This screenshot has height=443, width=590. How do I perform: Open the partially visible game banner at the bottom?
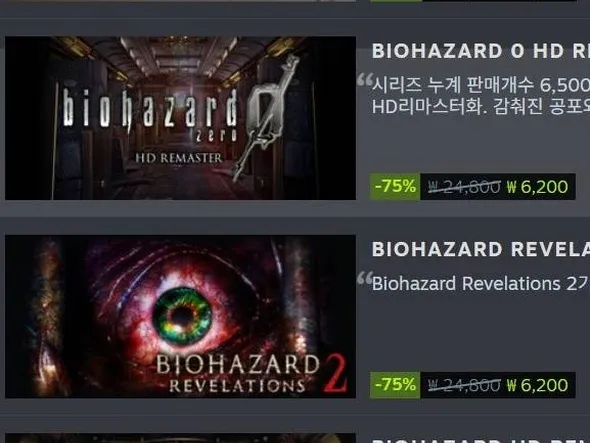180,438
